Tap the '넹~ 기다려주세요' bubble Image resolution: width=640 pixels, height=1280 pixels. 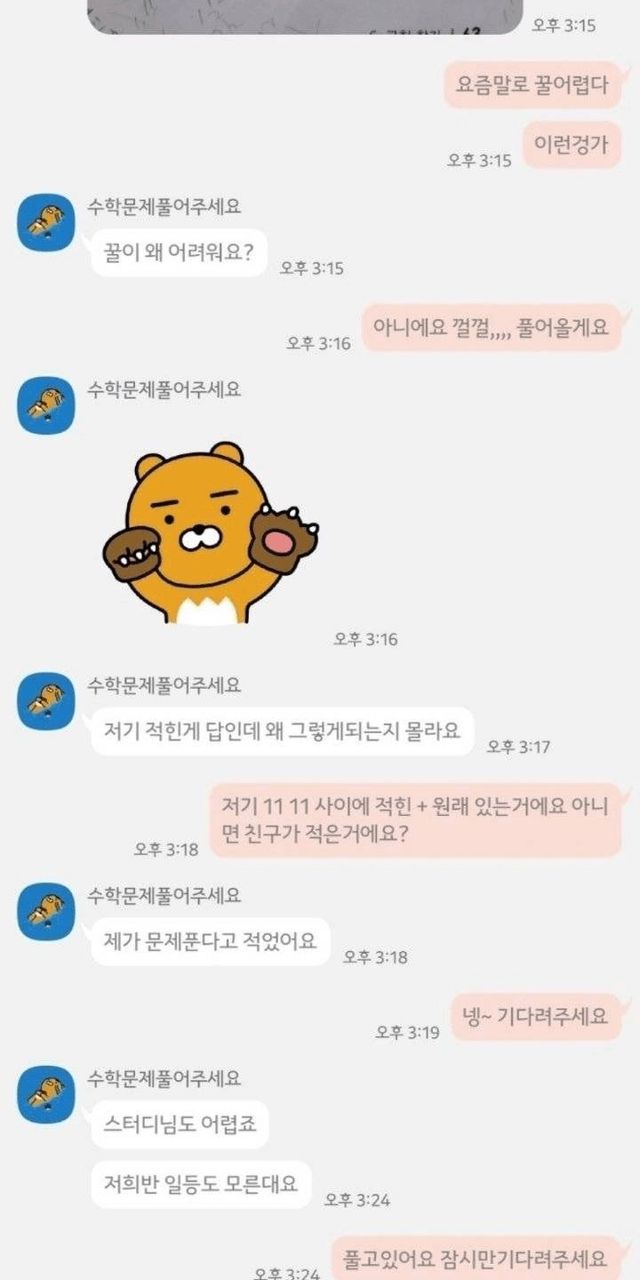point(535,1017)
